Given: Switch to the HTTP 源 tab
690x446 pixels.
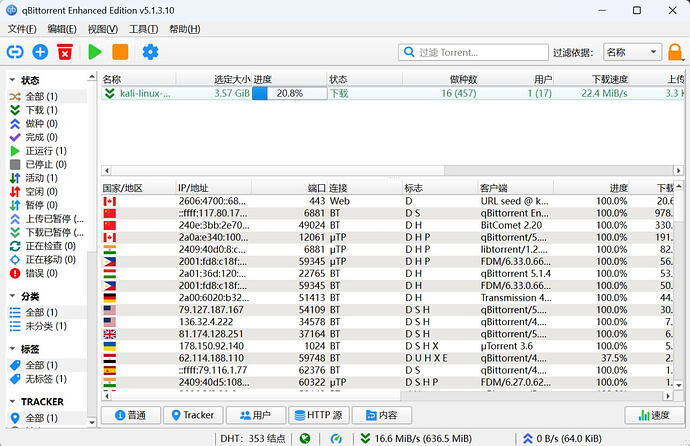Looking at the screenshot, I should pos(319,415).
